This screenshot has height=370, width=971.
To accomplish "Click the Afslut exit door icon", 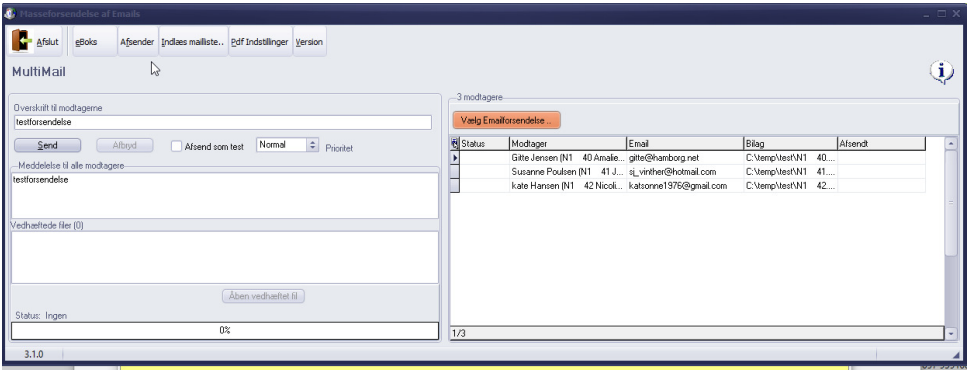I will [22, 42].
